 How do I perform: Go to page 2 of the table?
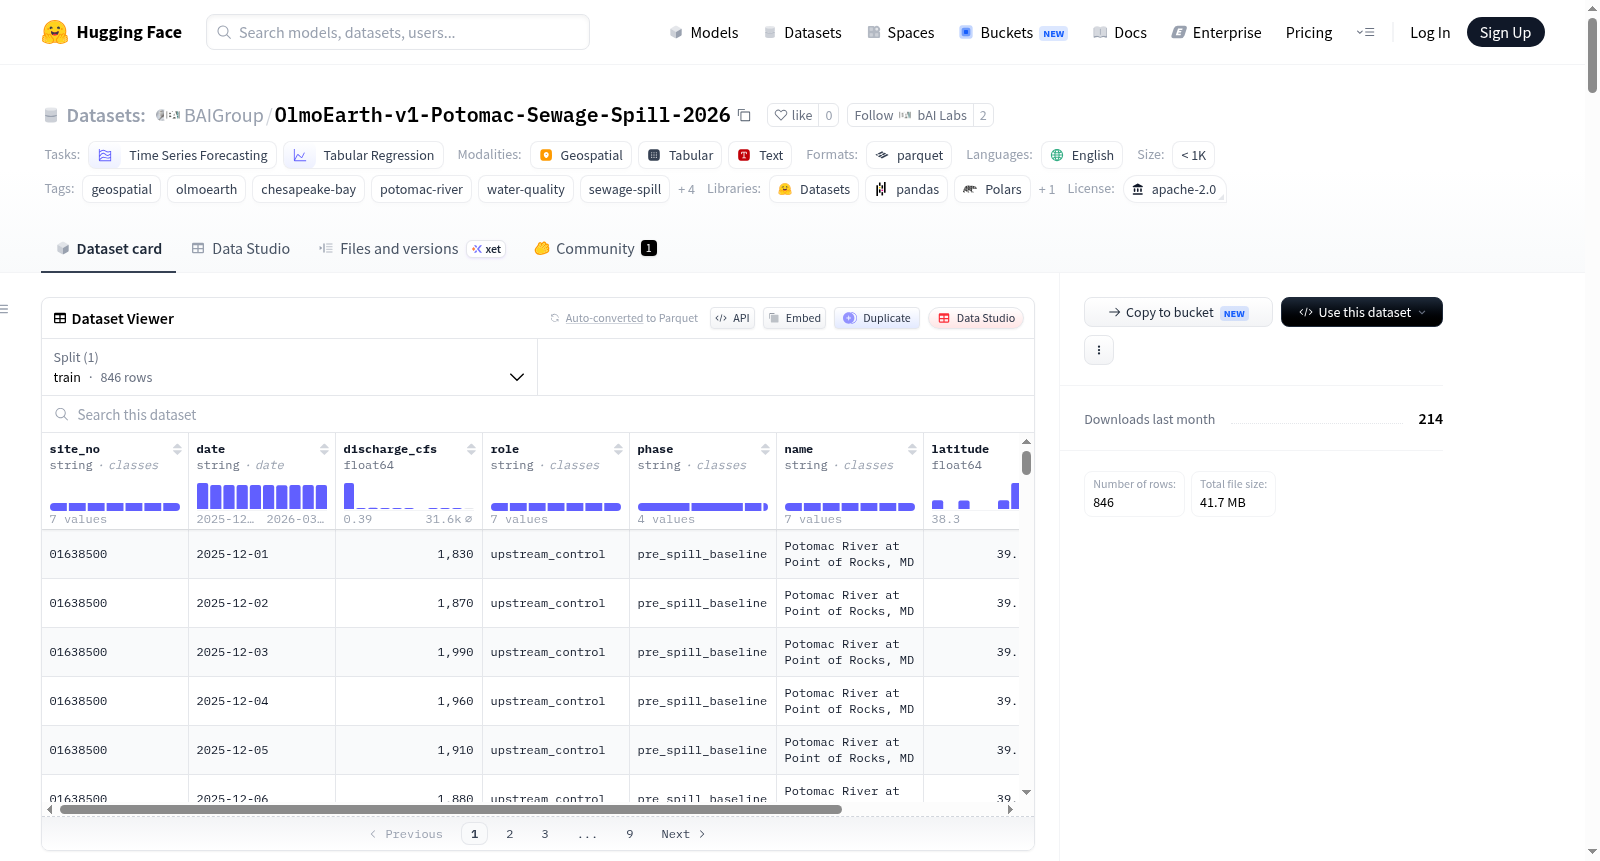[x=510, y=834]
